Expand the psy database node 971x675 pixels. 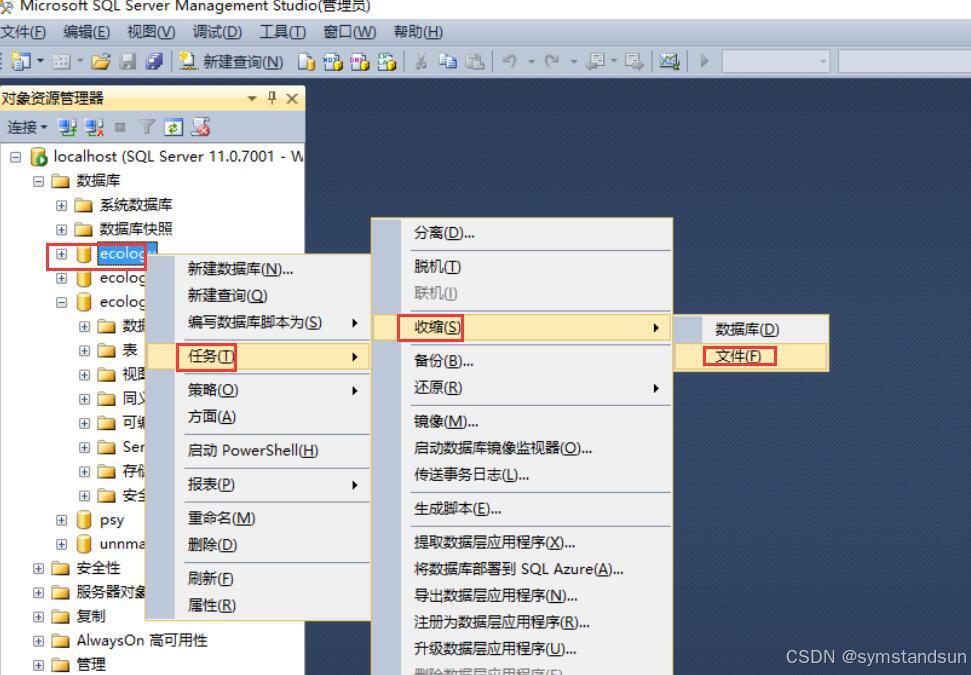coord(61,520)
